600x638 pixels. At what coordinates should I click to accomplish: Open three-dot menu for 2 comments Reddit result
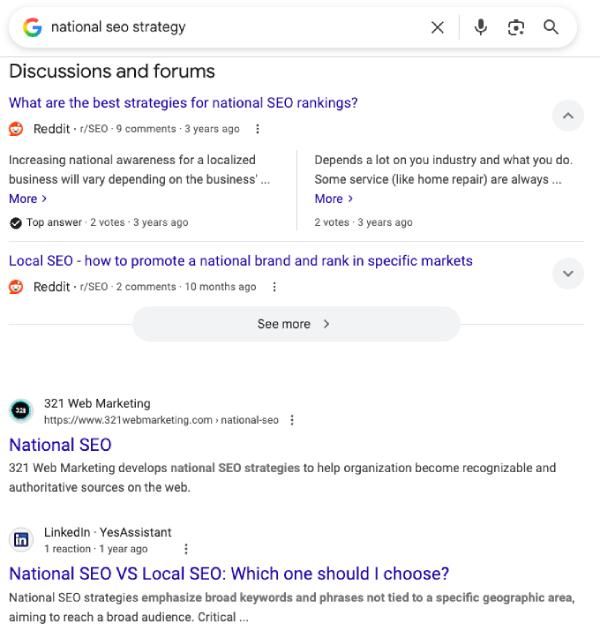tap(275, 287)
